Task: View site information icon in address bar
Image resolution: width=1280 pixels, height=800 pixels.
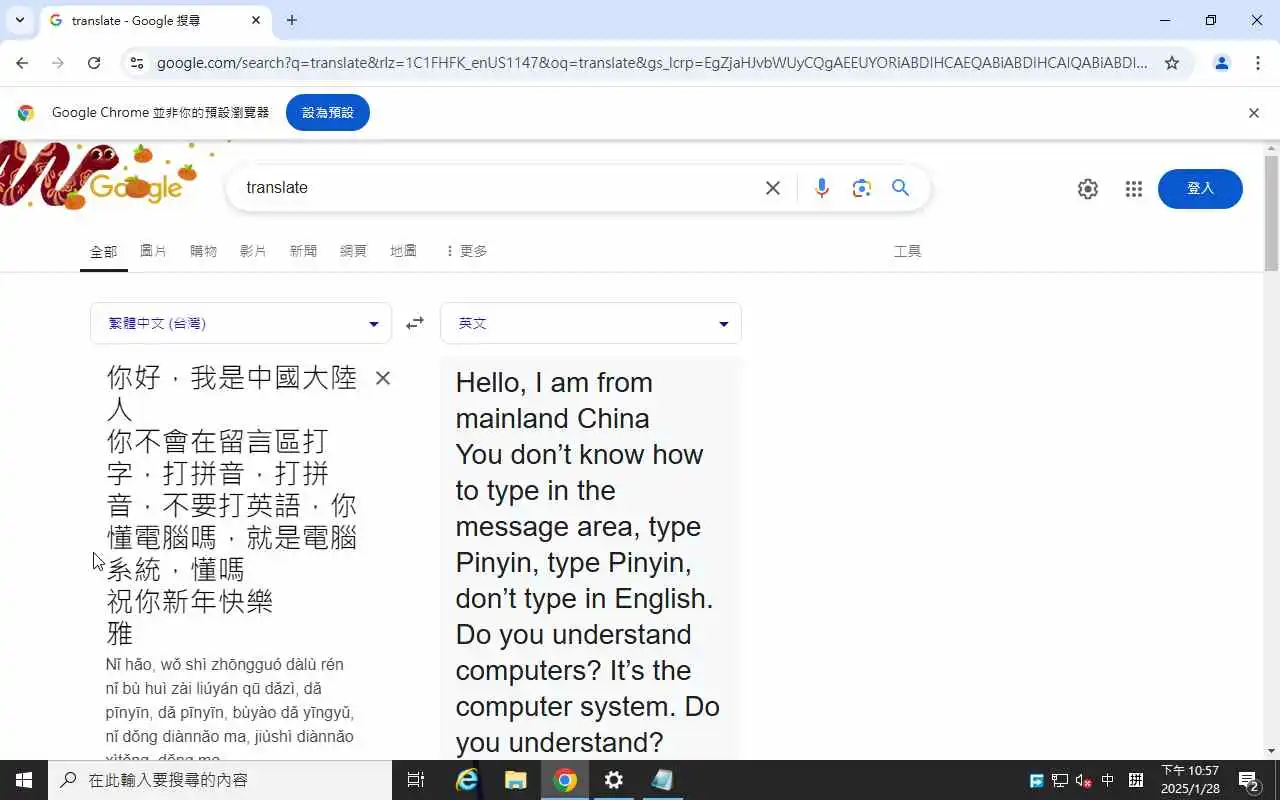Action: (137, 63)
